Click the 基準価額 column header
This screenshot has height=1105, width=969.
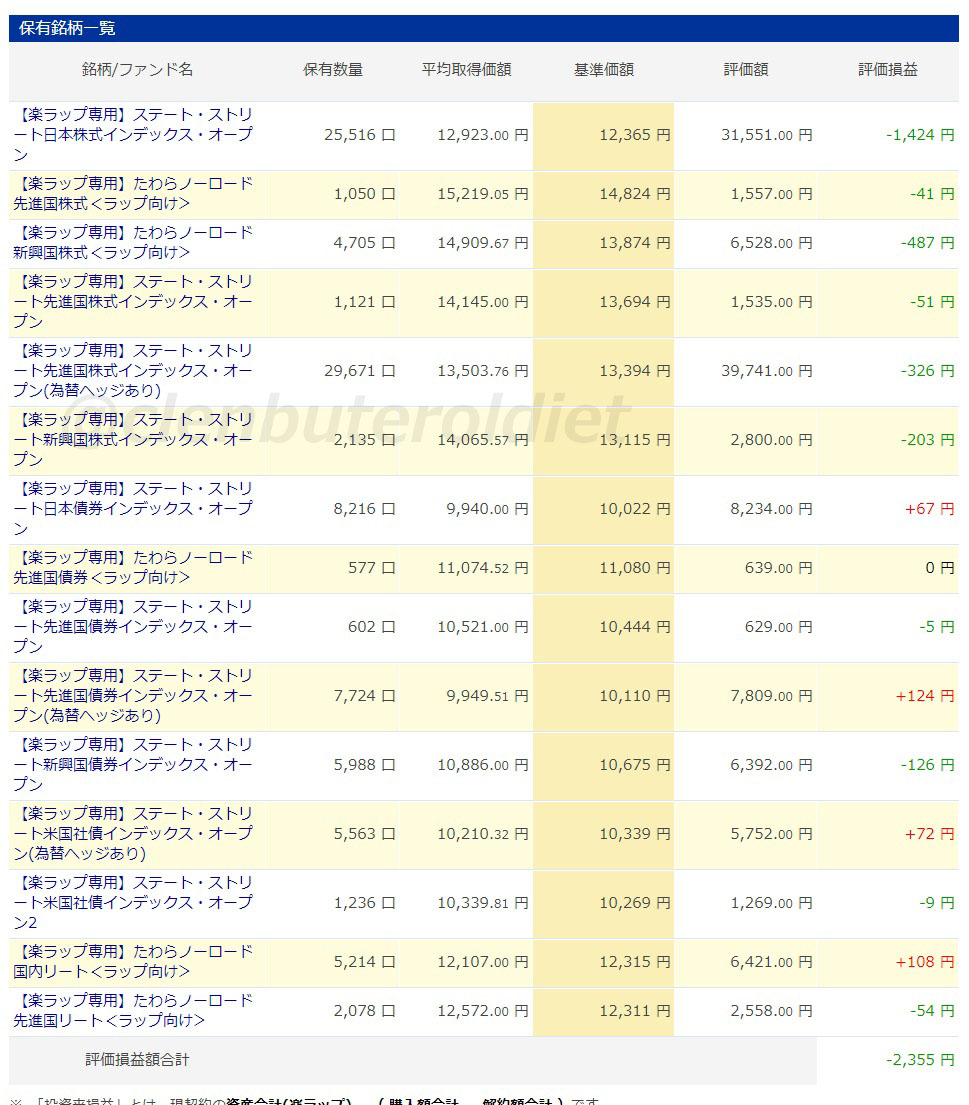[603, 69]
